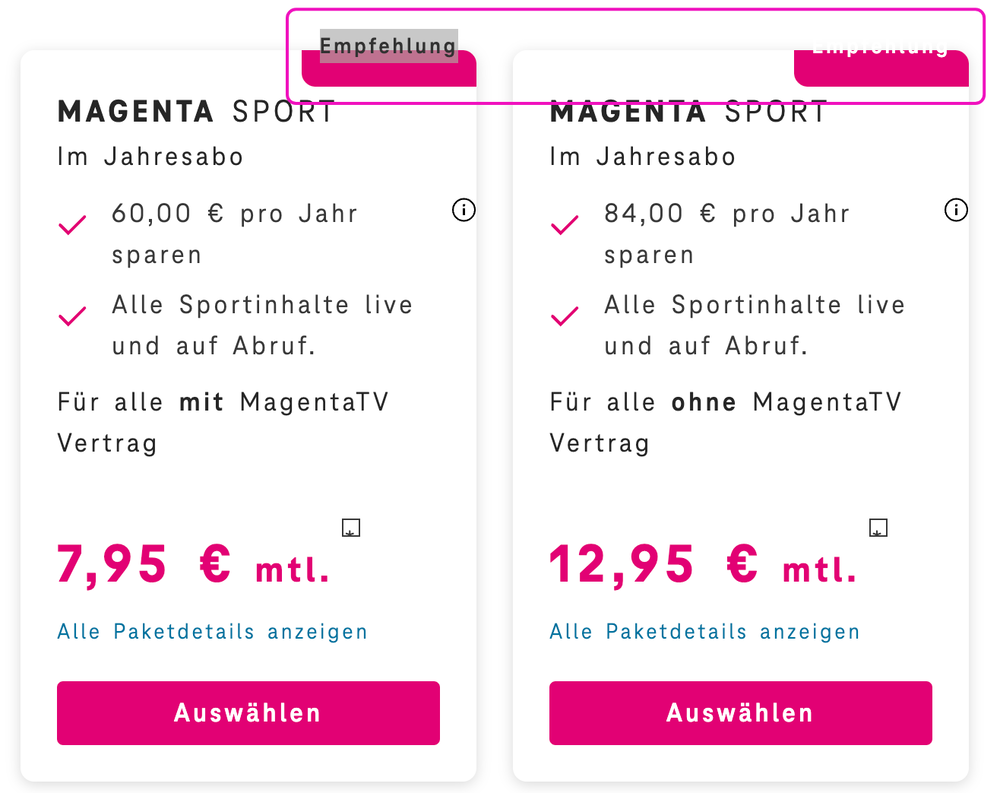Select the checkmark beside "84,00 € pro Jahr sparen"
Image resolution: width=1000 pixels, height=793 pixels.
[x=564, y=224]
